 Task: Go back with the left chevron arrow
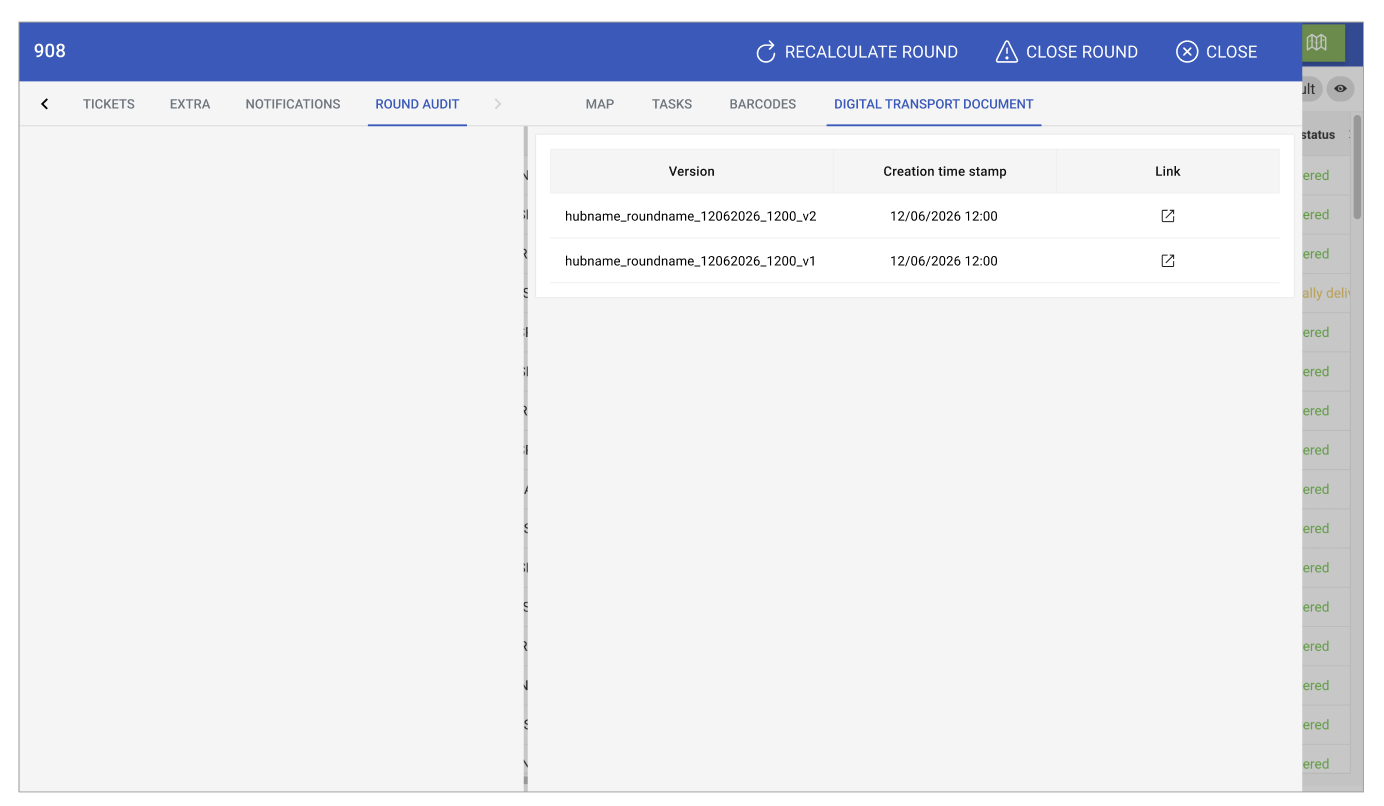pyautogui.click(x=45, y=104)
